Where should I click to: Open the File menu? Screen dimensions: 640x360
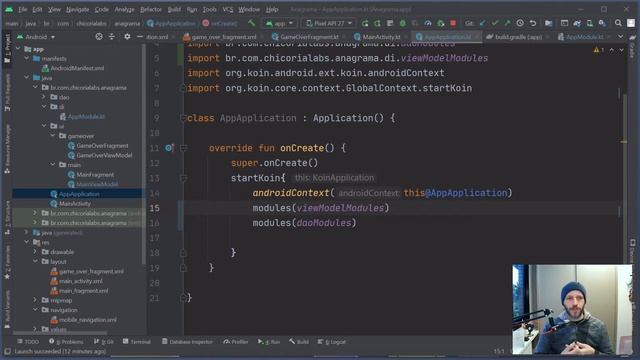pyautogui.click(x=22, y=9)
